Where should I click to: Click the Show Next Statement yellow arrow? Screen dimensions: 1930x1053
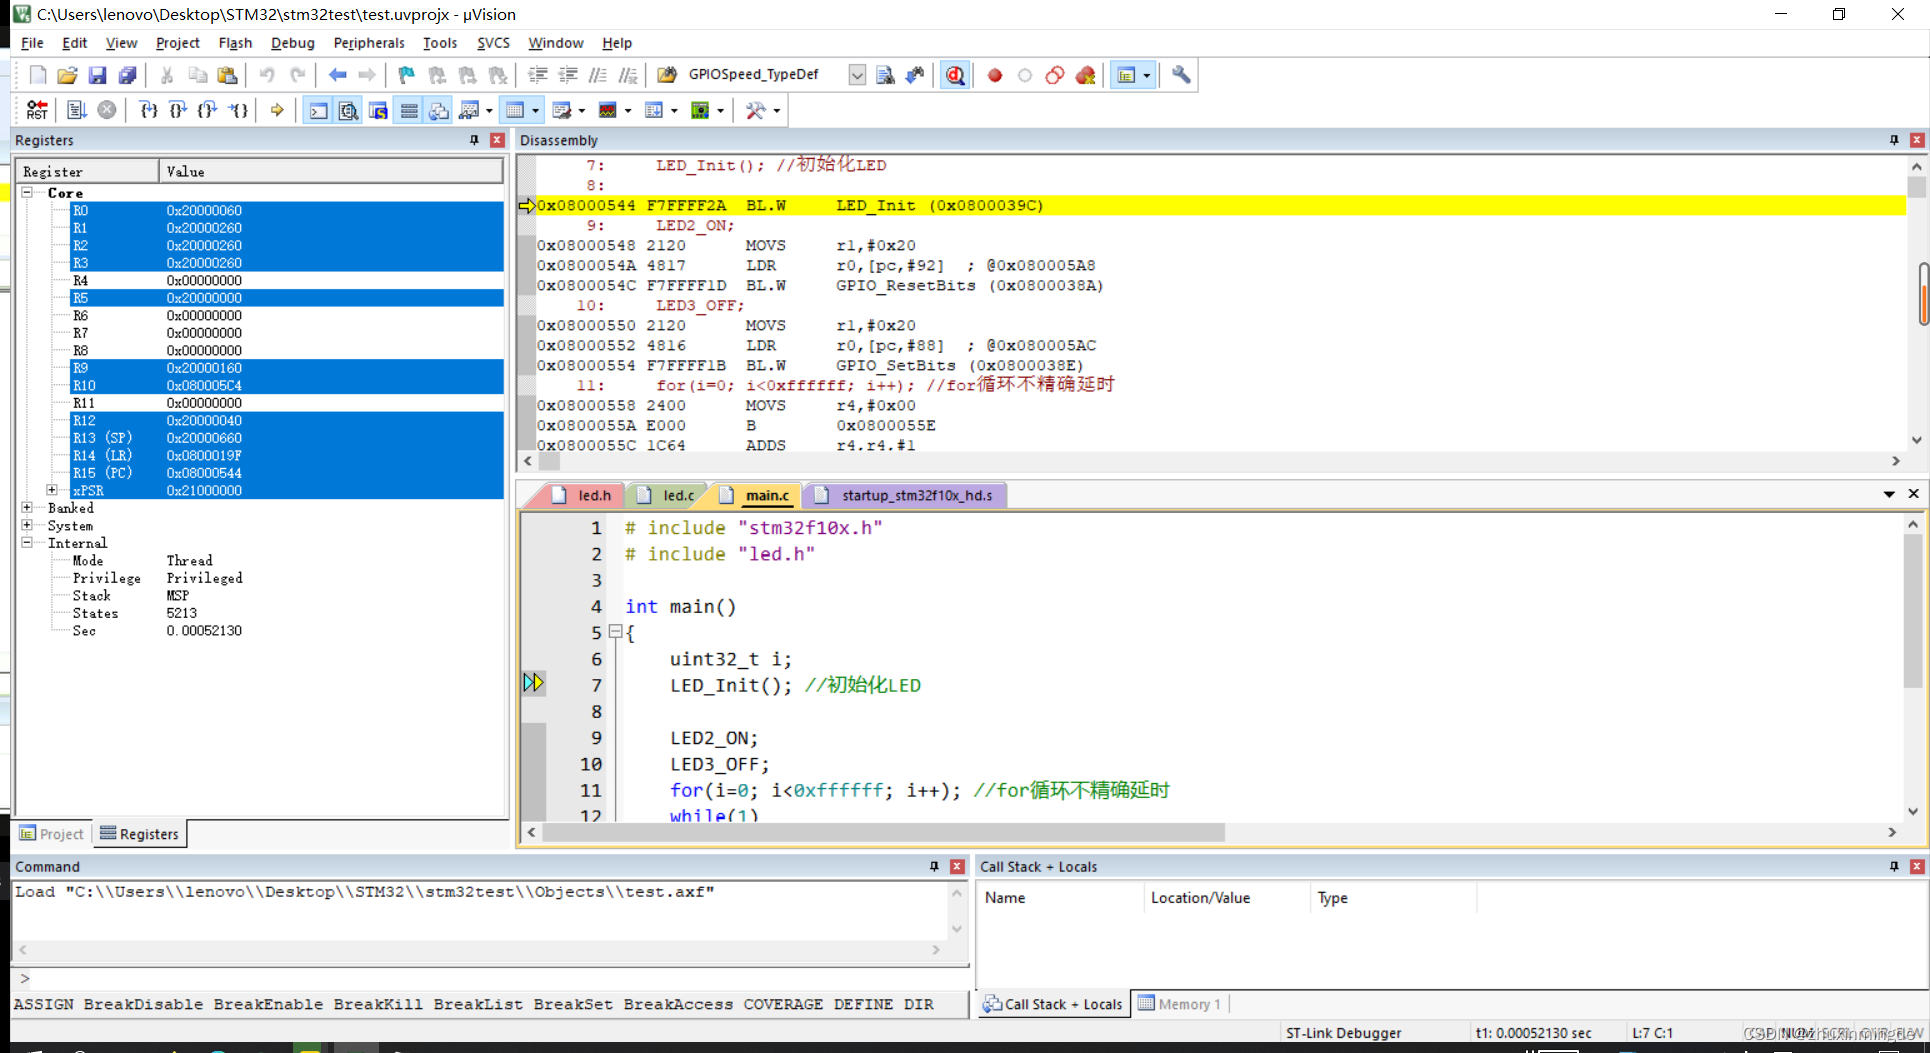point(277,110)
